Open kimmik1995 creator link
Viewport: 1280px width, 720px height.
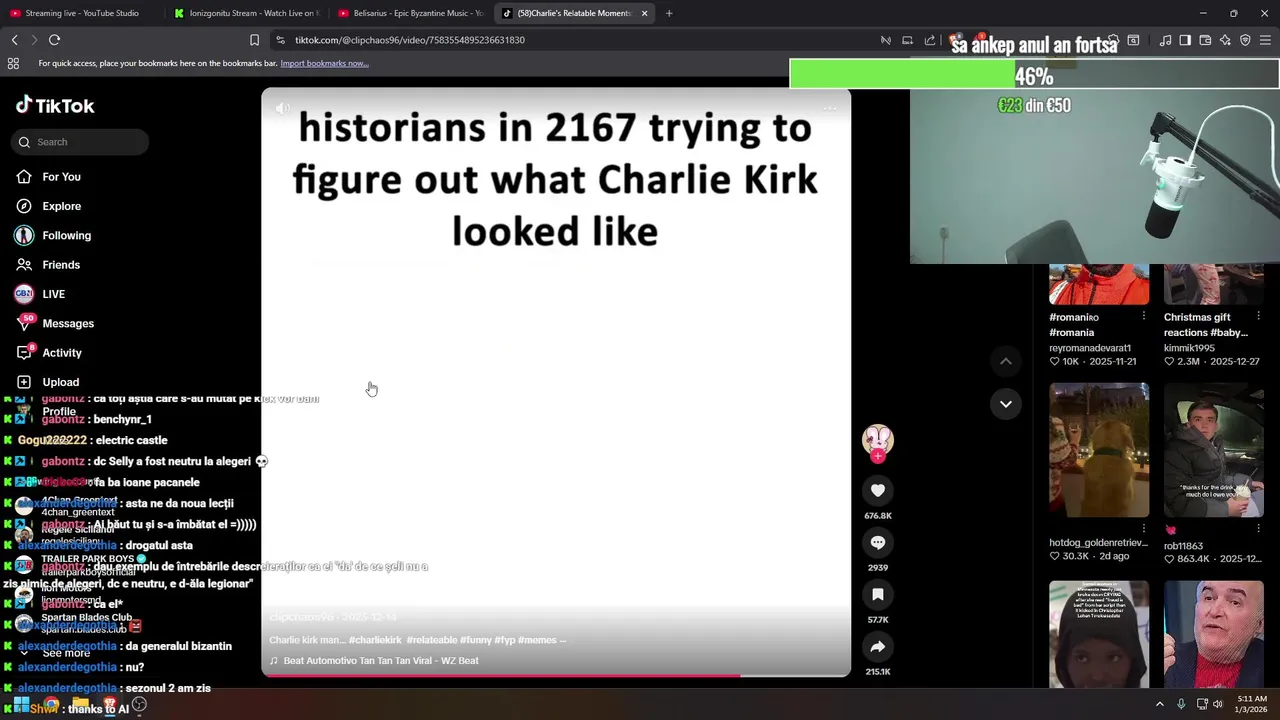click(x=1189, y=348)
